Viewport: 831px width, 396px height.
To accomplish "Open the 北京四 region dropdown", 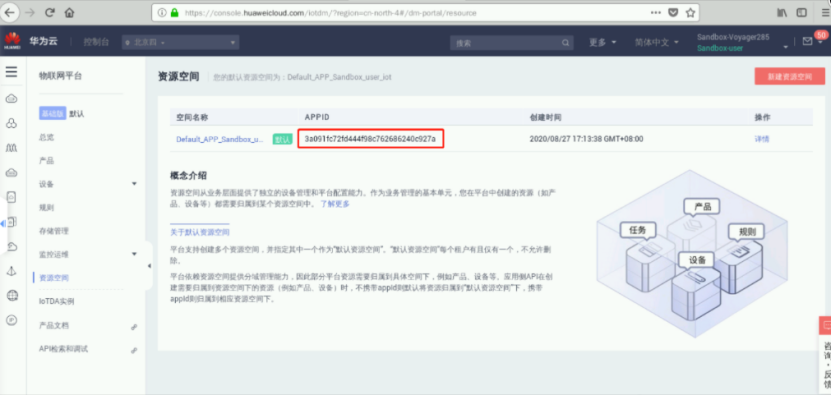I will pyautogui.click(x=180, y=42).
